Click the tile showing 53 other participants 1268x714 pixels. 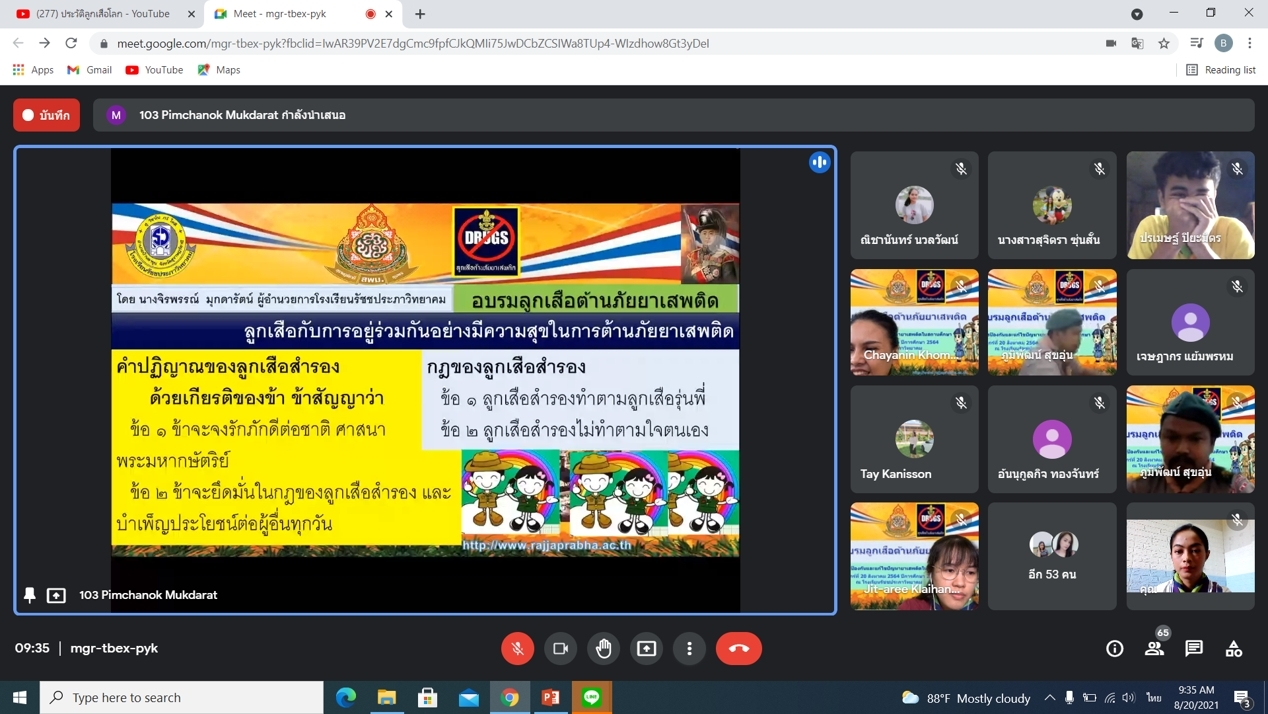(1052, 556)
